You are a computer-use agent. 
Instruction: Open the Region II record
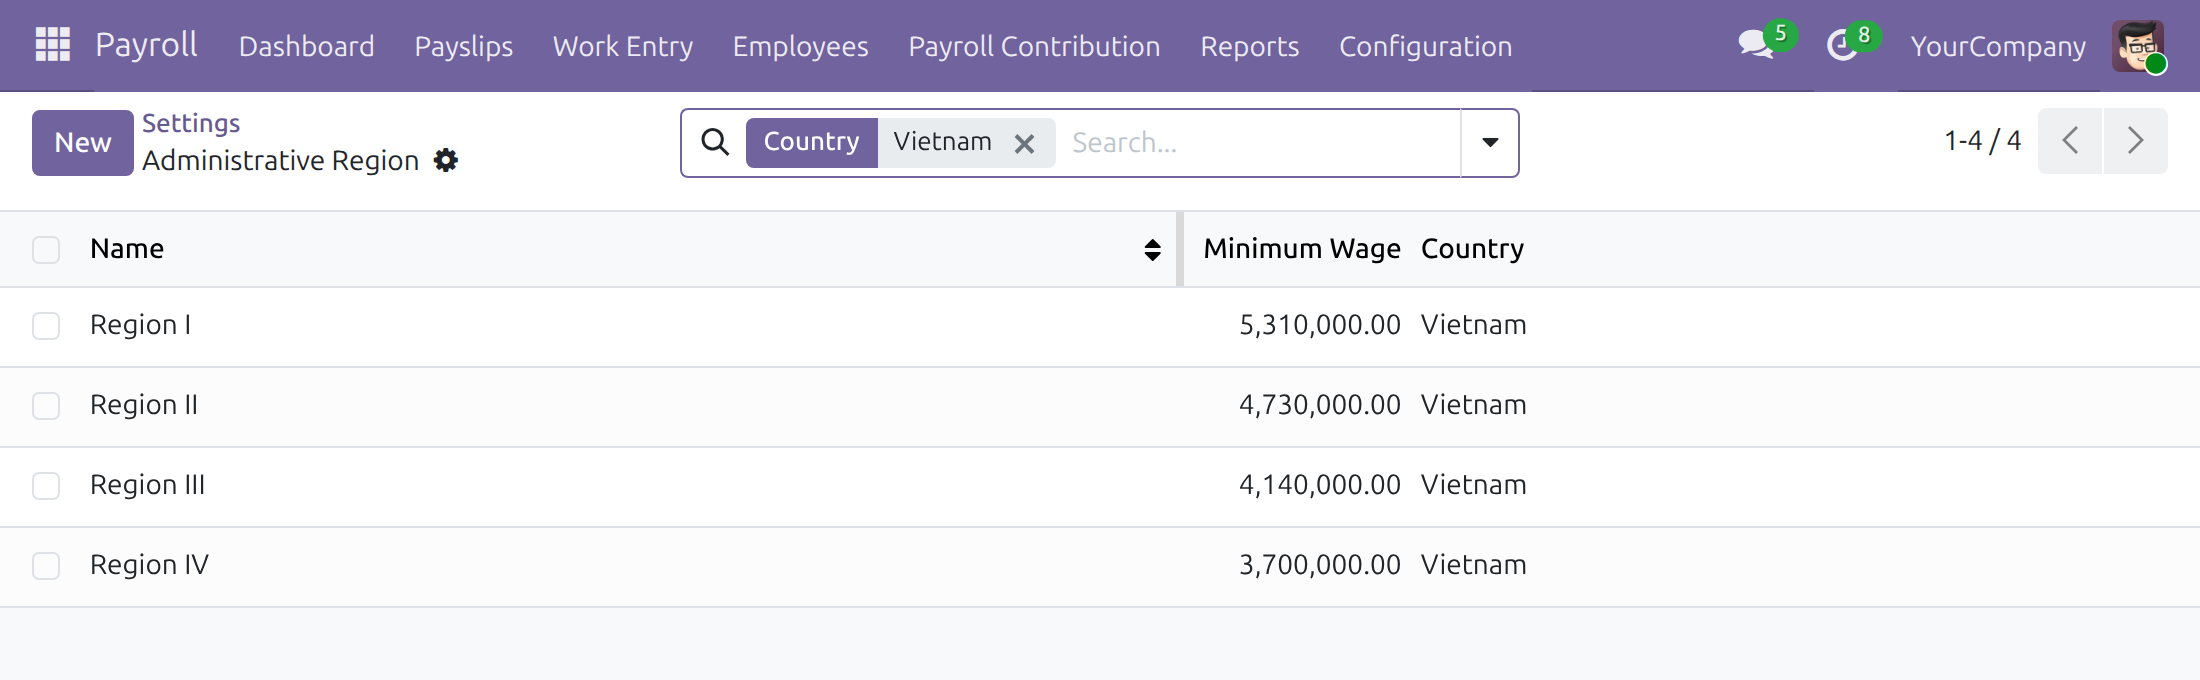tap(144, 405)
